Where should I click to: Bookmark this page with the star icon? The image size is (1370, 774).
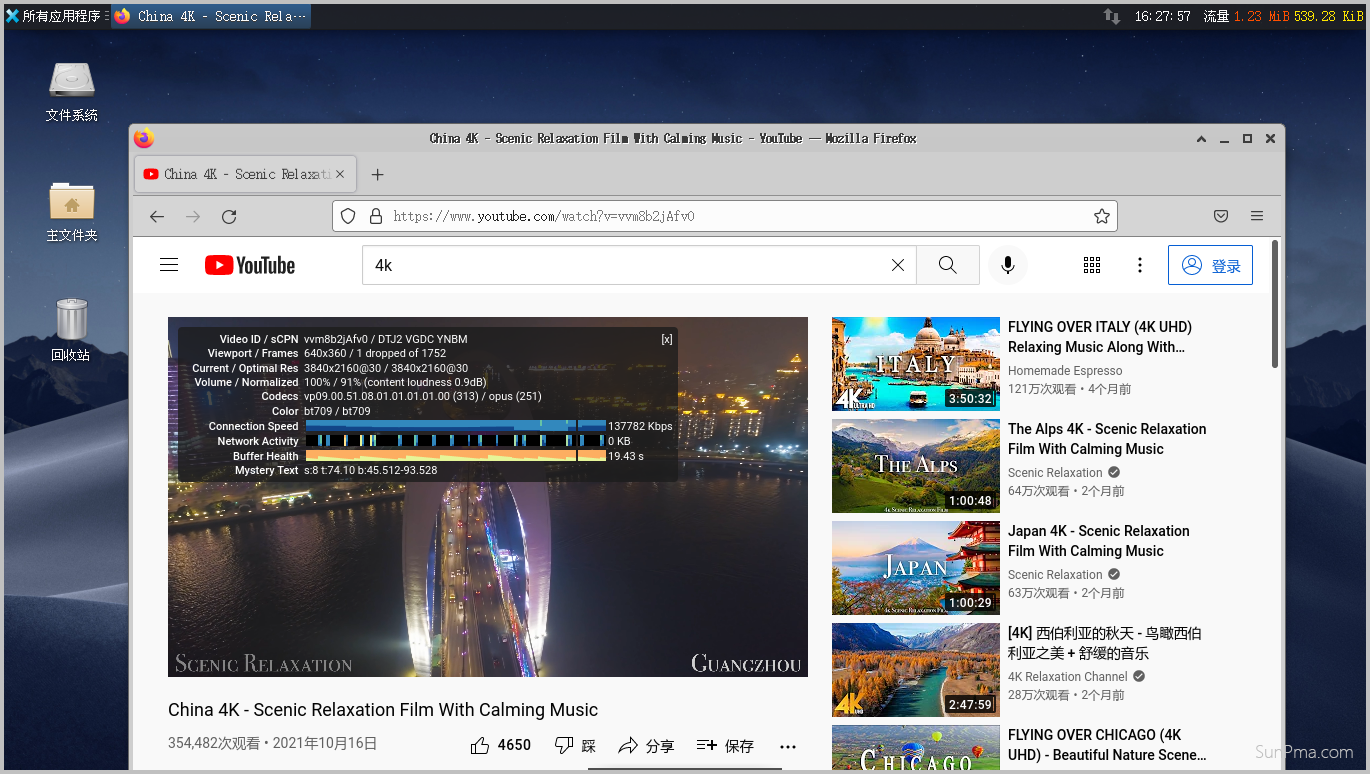tap(1102, 216)
